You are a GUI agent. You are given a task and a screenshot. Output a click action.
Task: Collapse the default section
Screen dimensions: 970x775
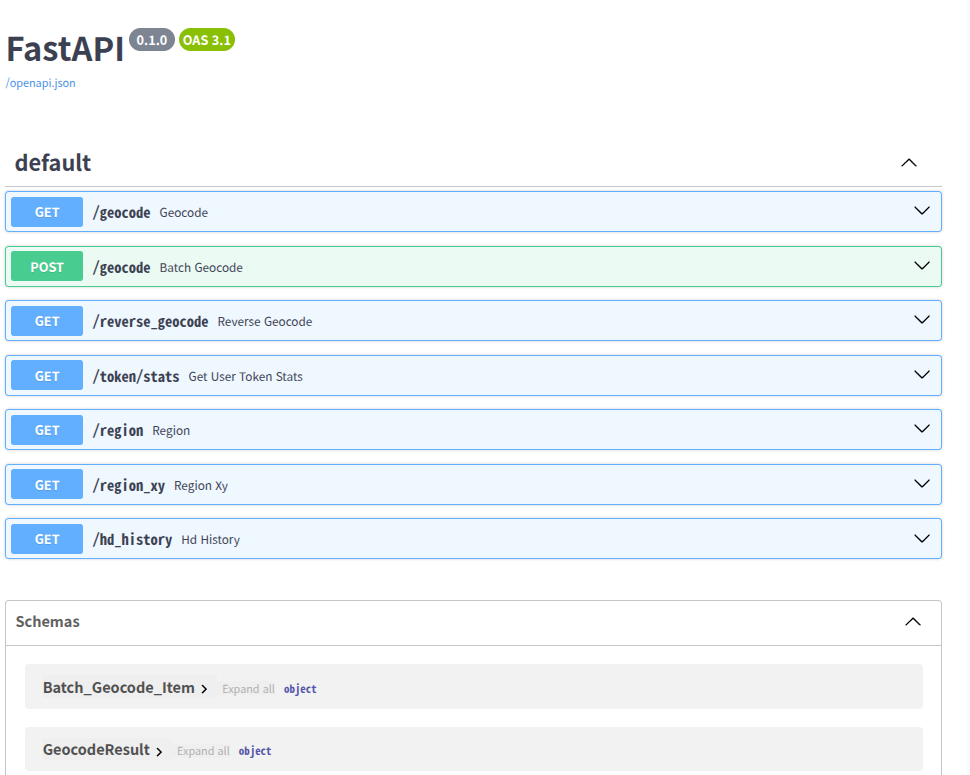click(909, 162)
